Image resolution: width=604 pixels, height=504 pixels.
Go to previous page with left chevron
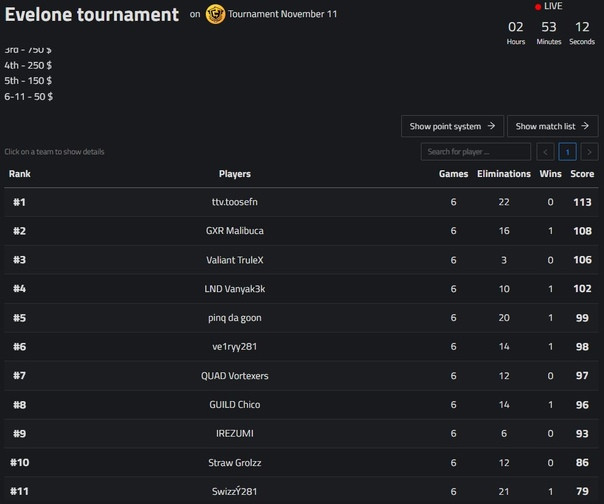tap(545, 152)
